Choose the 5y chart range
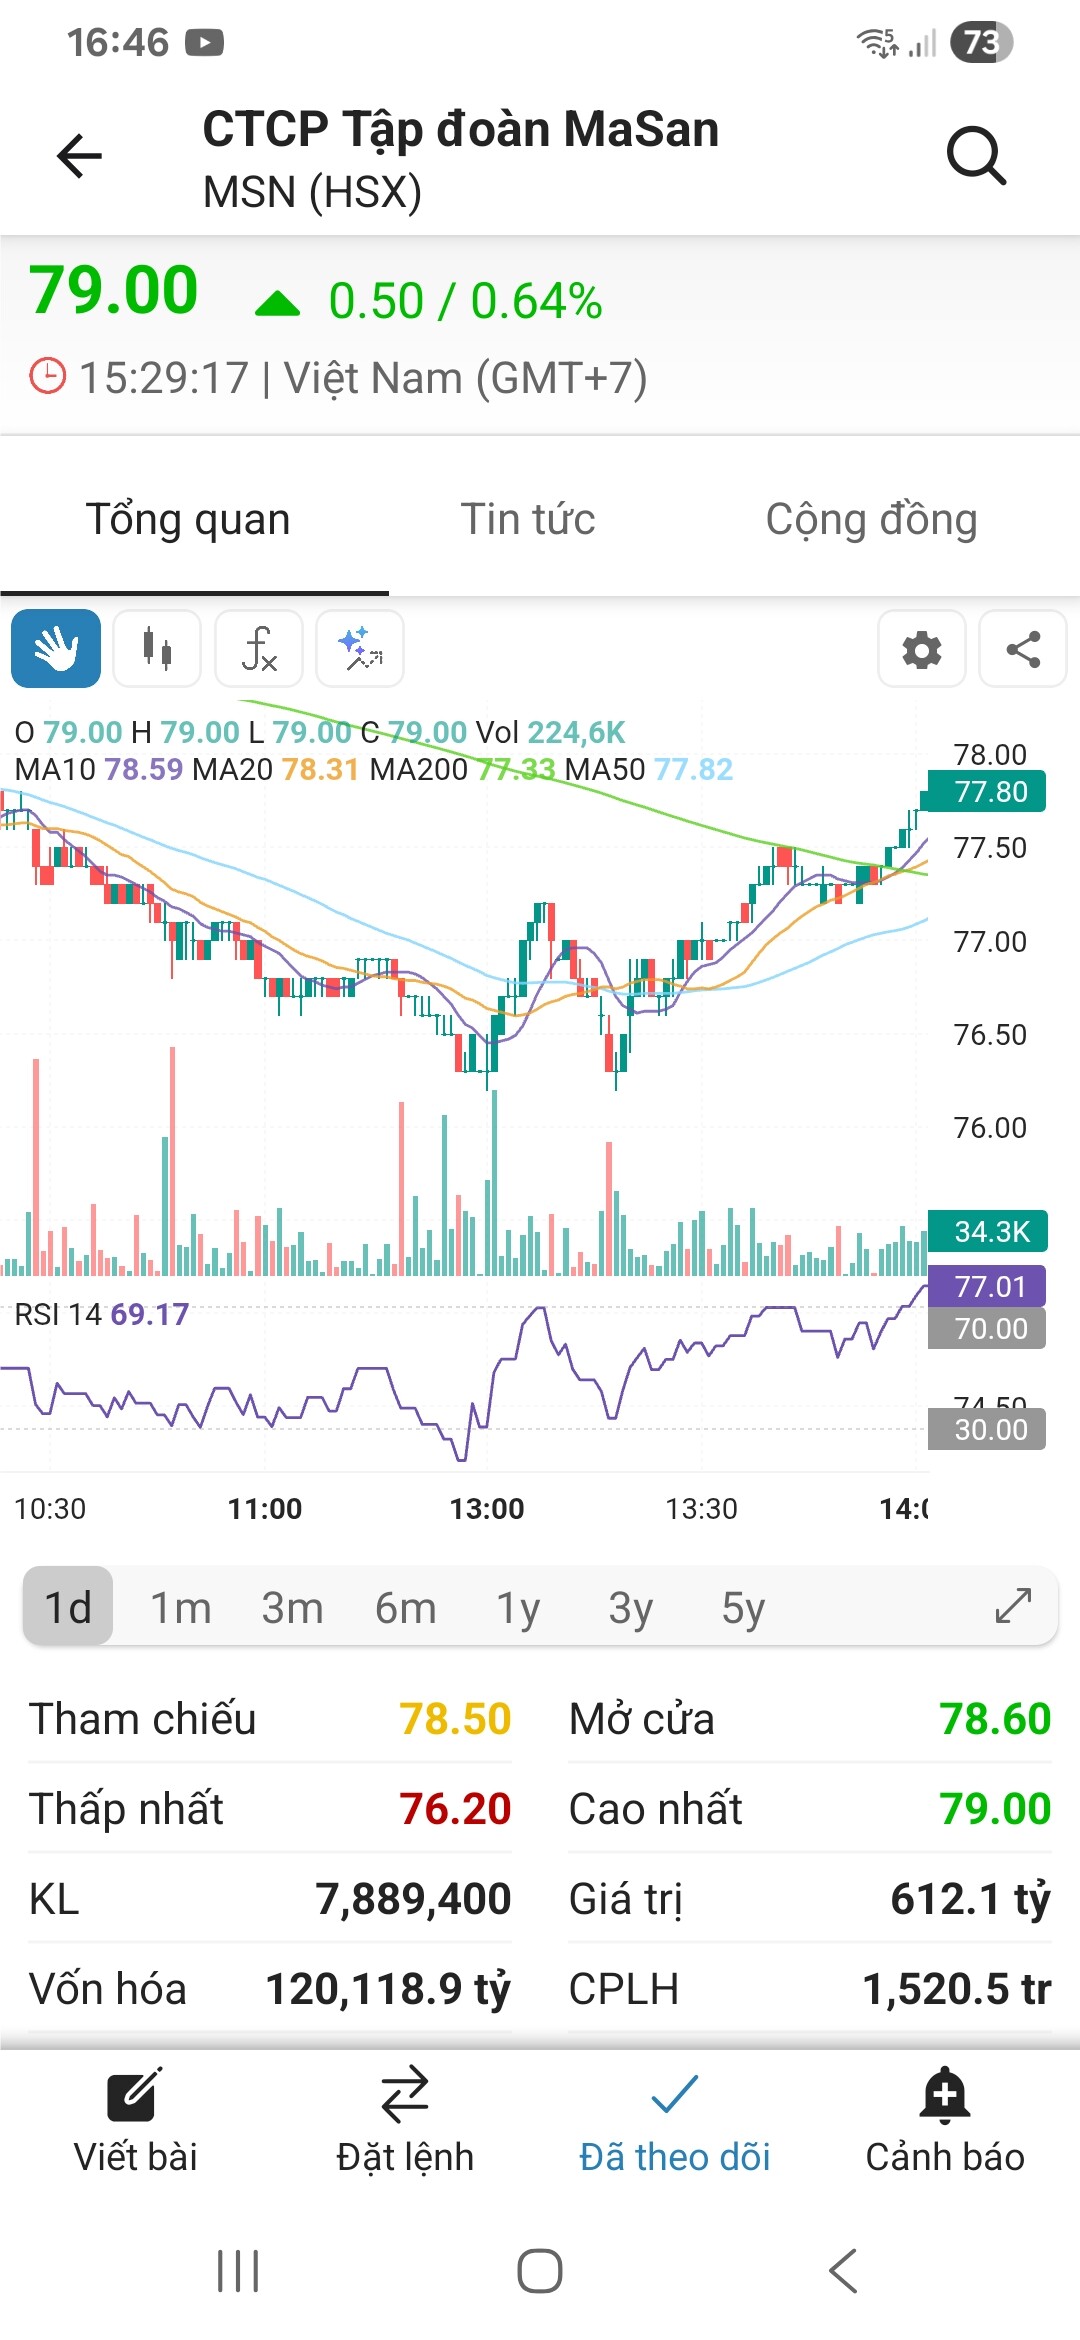The height and width of the screenshot is (2340, 1080). (743, 1608)
